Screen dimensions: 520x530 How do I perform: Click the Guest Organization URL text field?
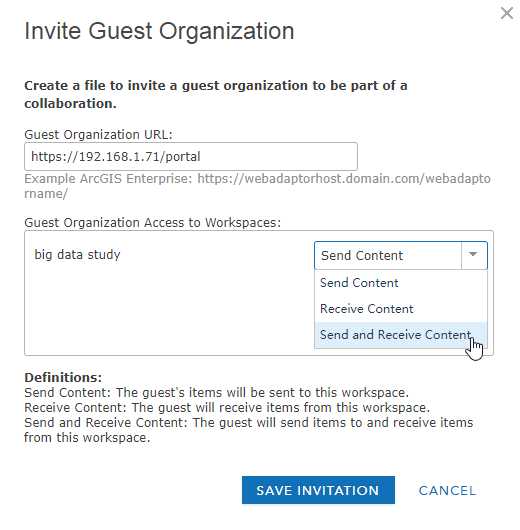[x=191, y=156]
